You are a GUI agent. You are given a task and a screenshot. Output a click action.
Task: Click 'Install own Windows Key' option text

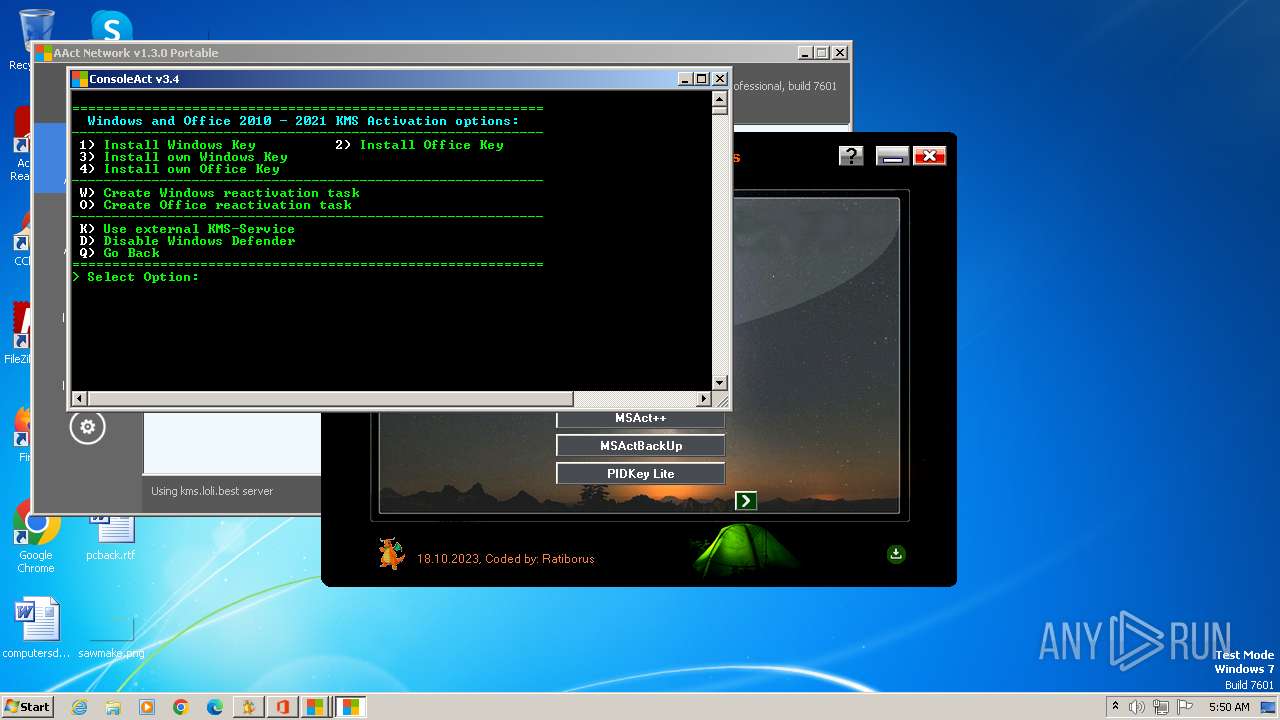coord(195,157)
